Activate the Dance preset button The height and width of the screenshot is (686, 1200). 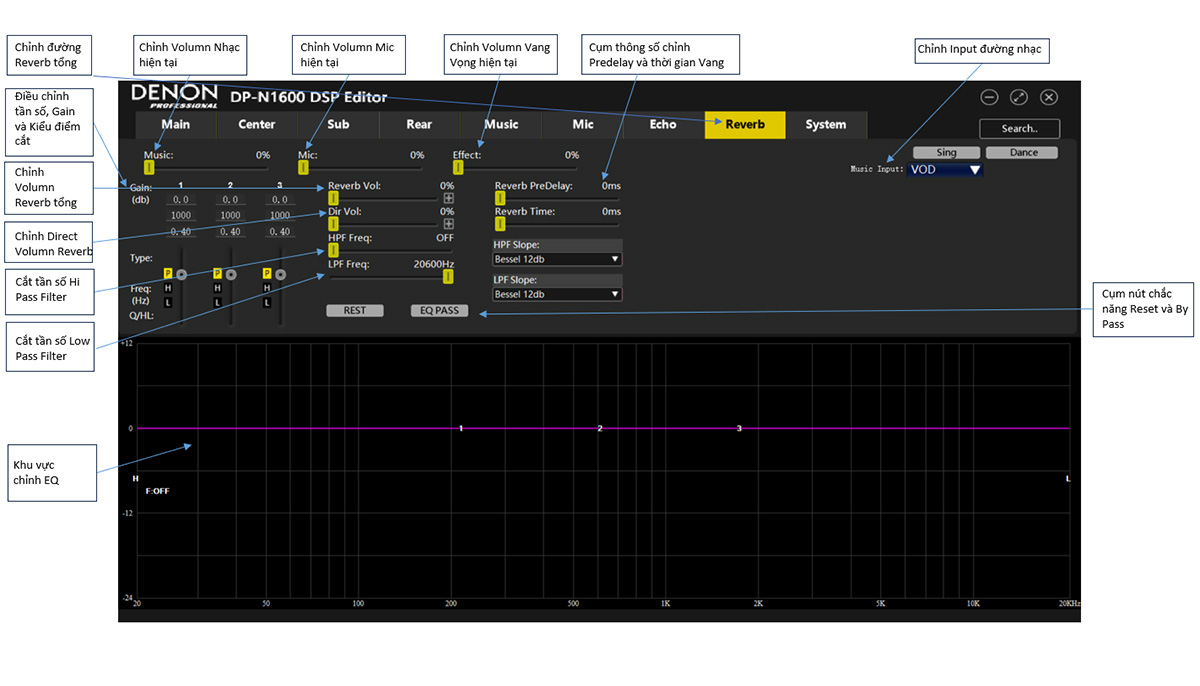(x=1024, y=153)
